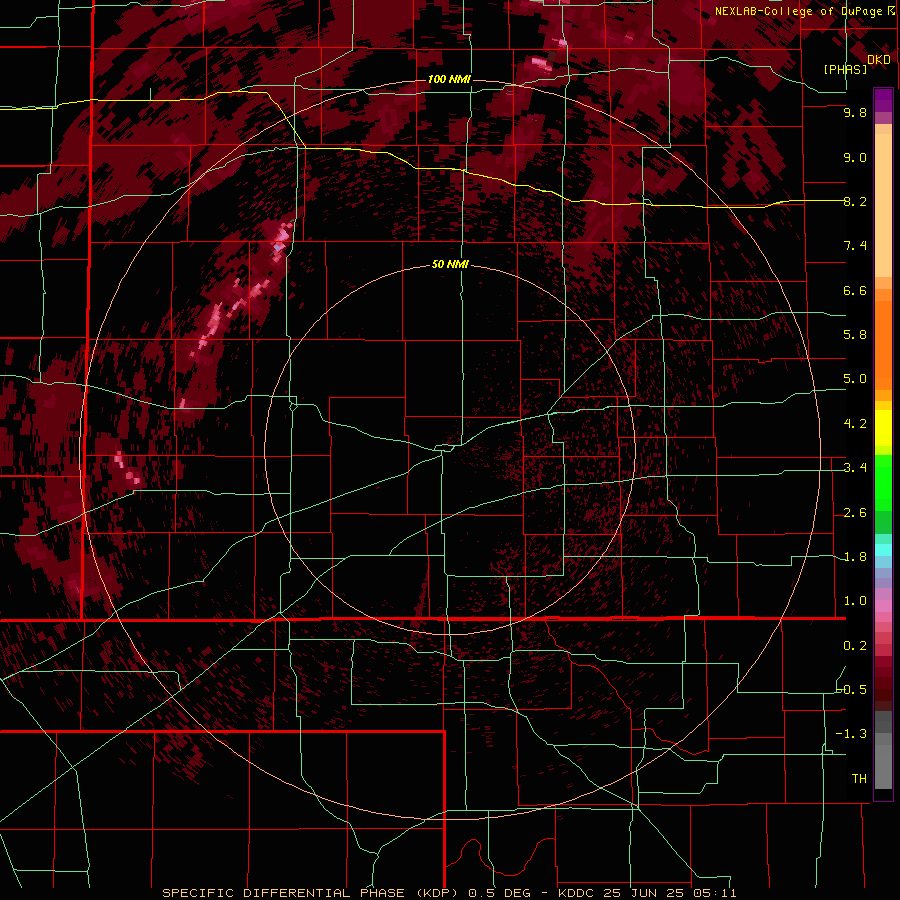Viewport: 900px width, 900px height.
Task: Click the bright green band of the color bar
Action: [x=883, y=482]
